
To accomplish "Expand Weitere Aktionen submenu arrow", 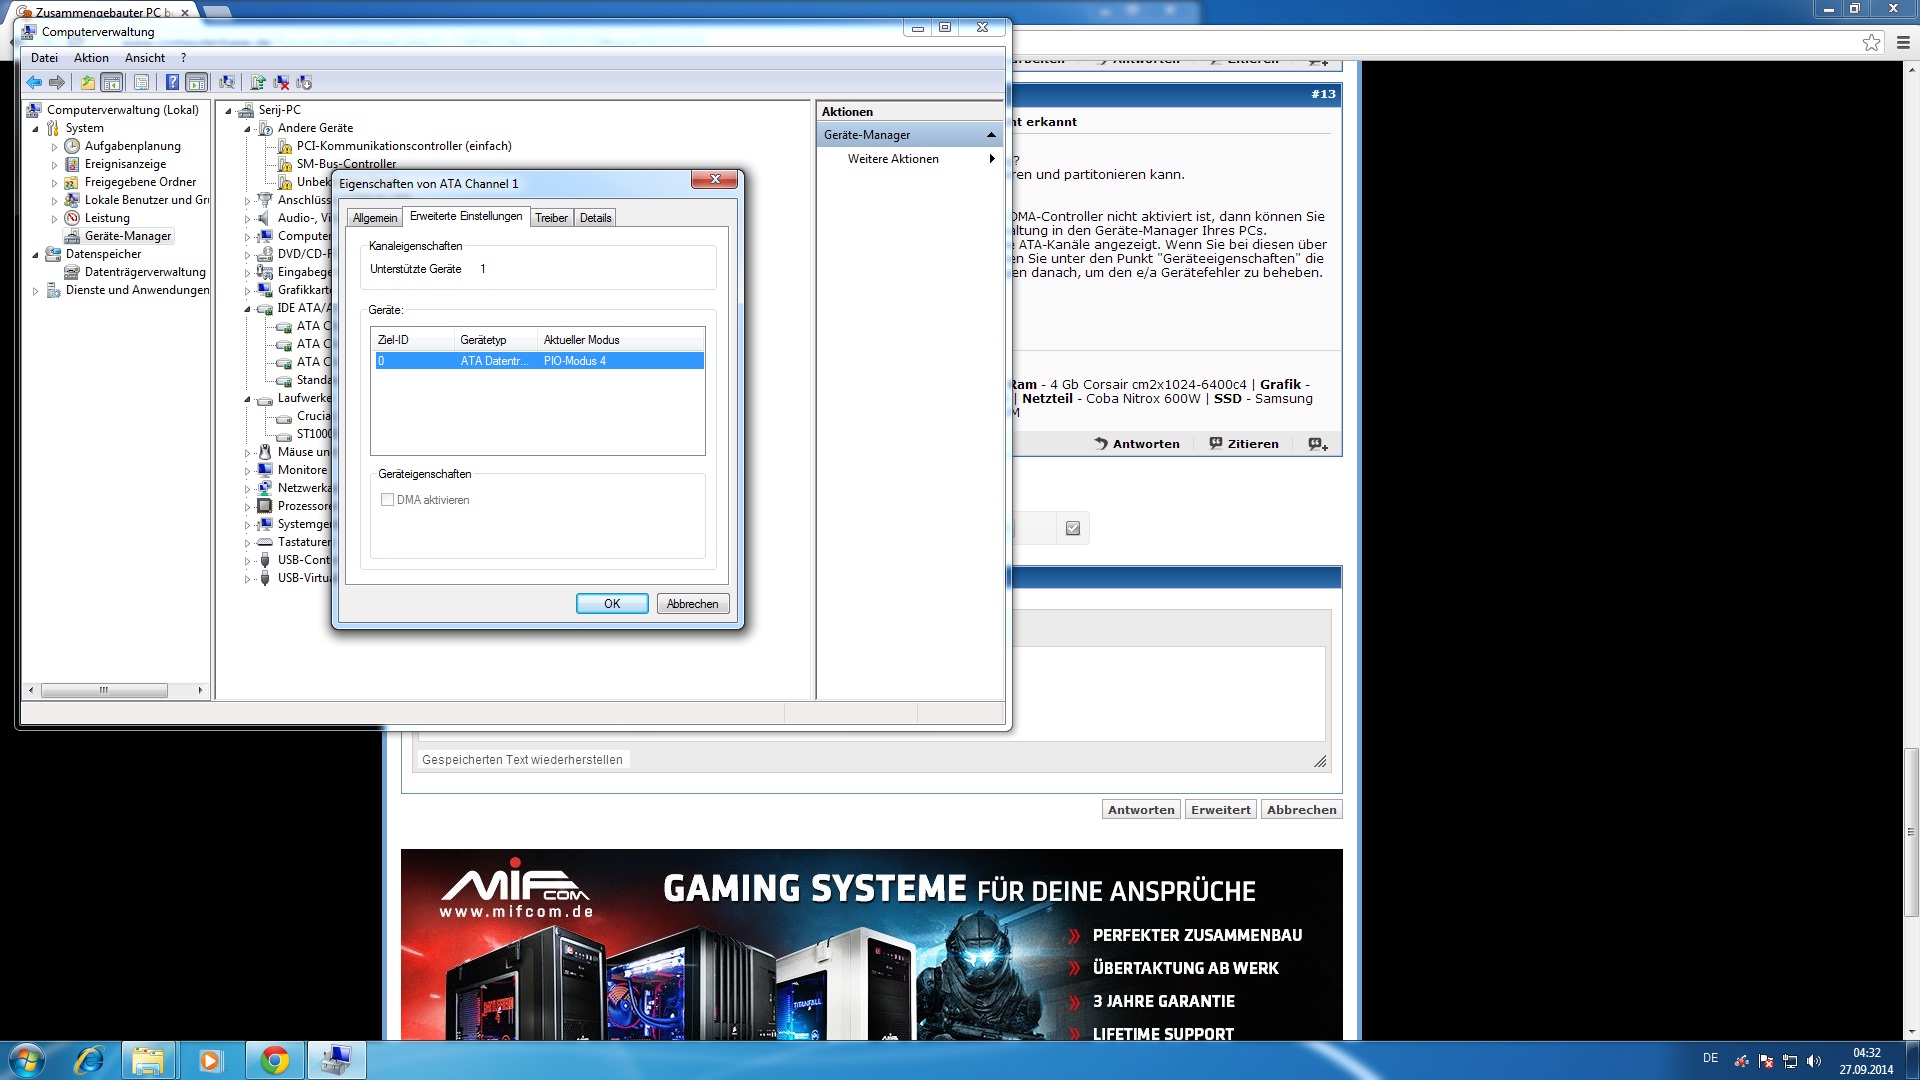I will (991, 159).
